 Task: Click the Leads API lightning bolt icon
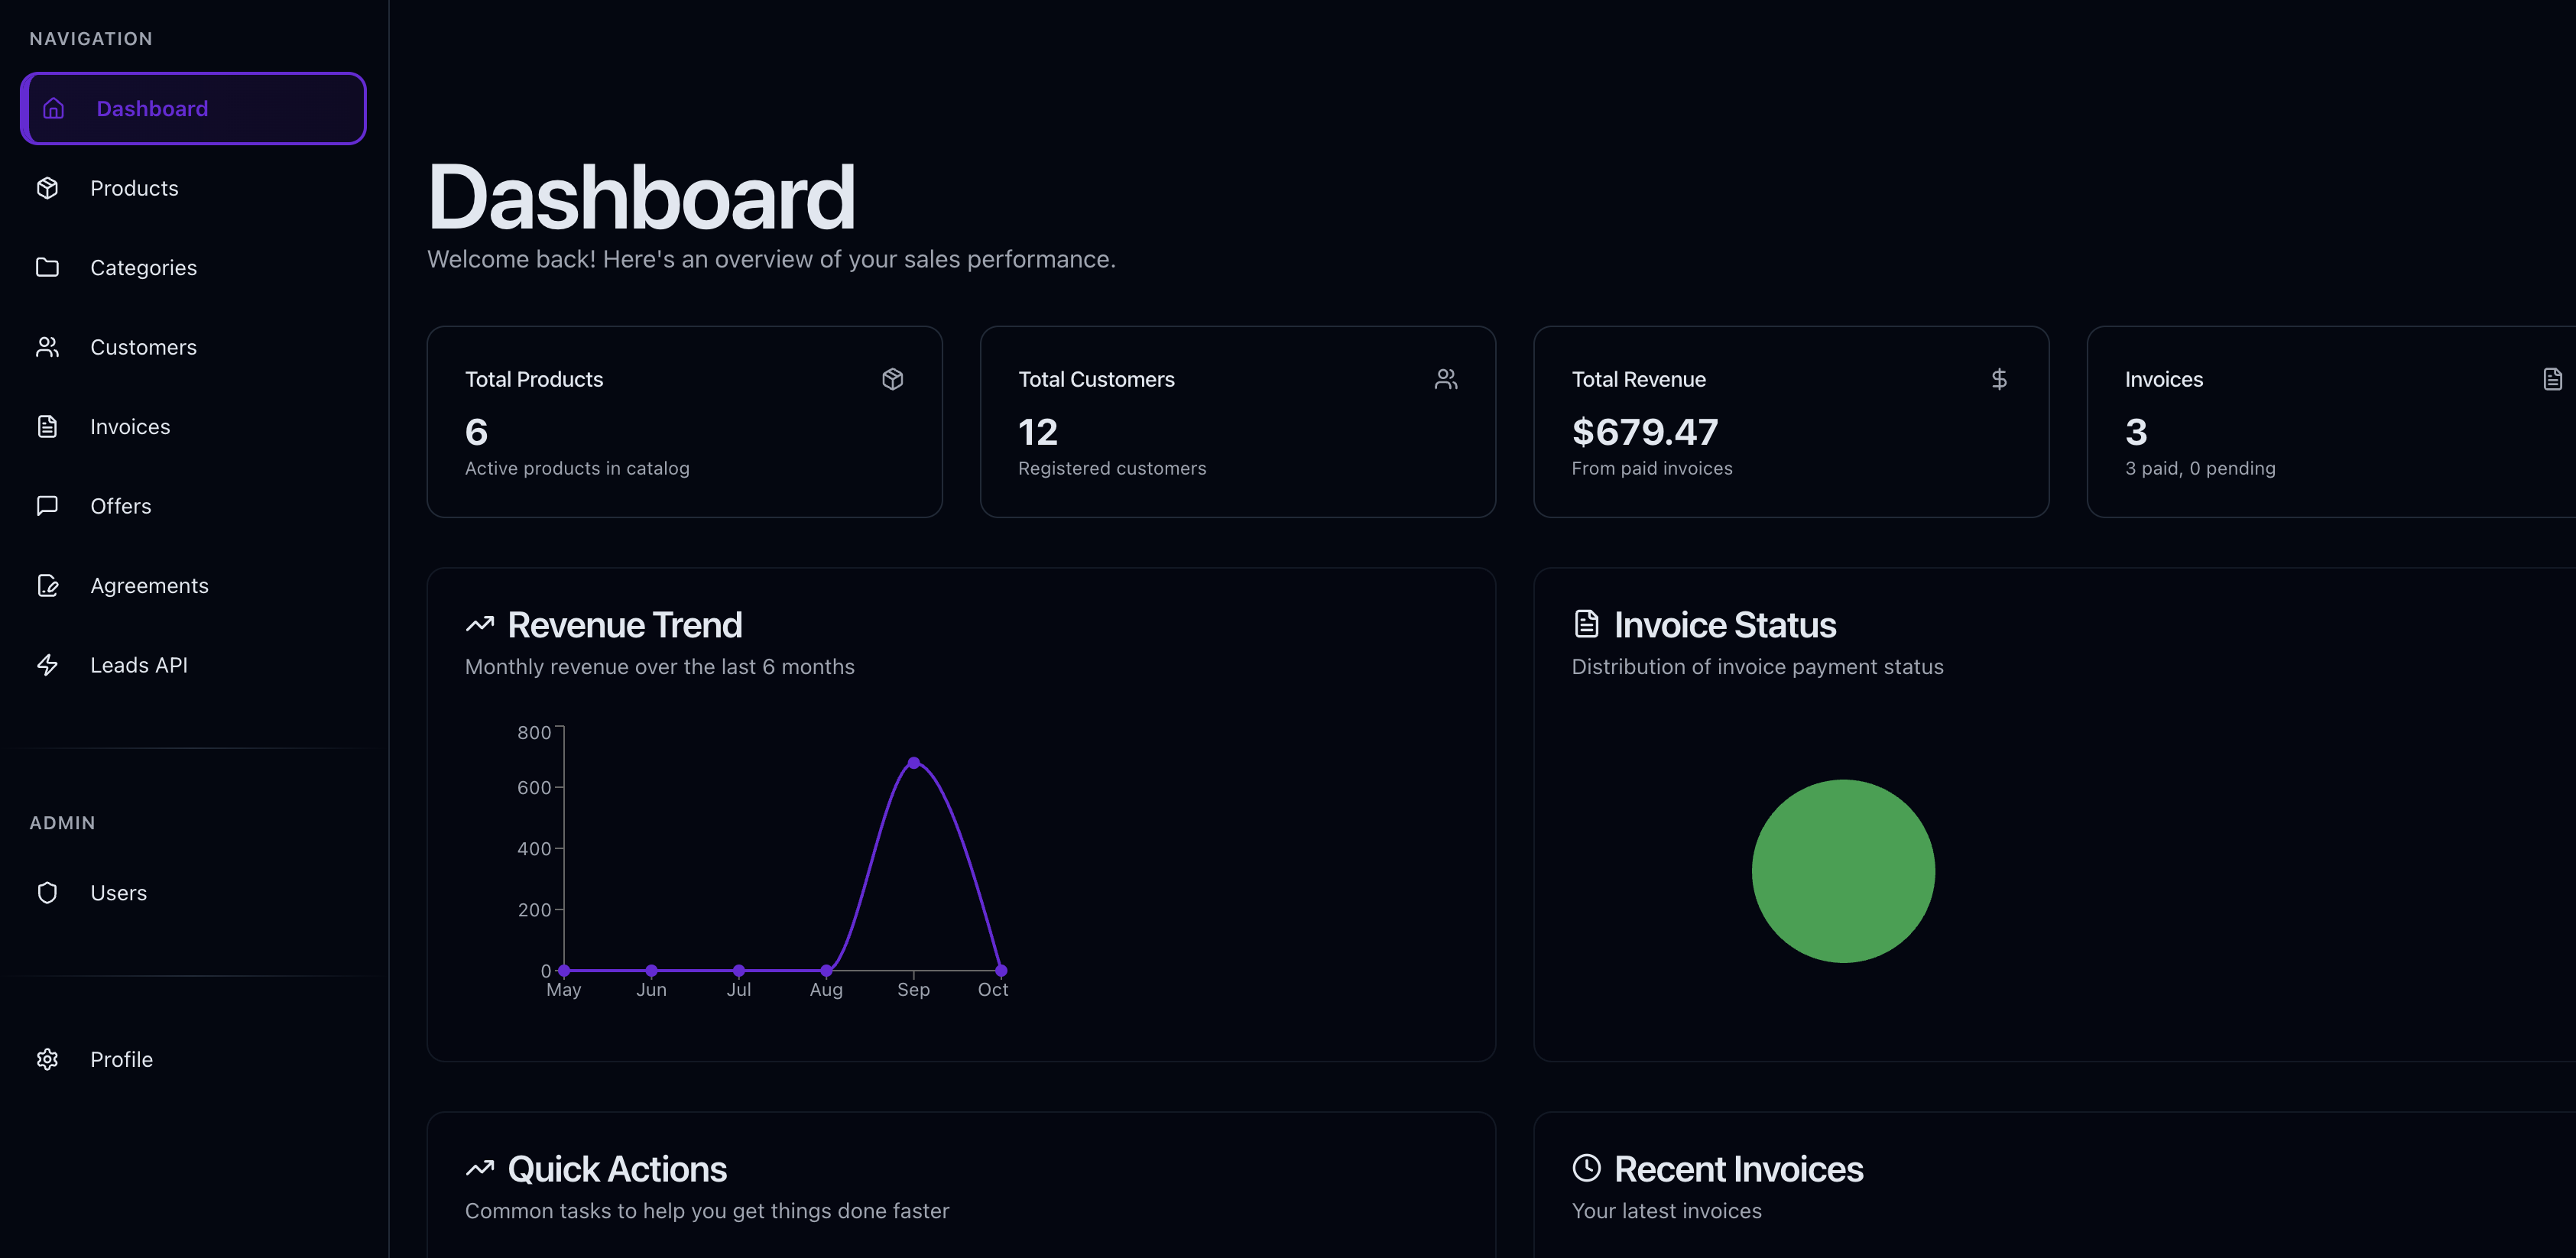coord(47,665)
